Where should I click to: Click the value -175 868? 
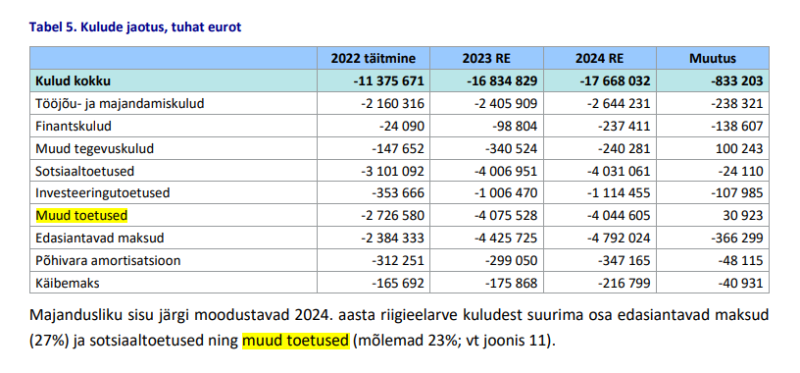point(511,283)
